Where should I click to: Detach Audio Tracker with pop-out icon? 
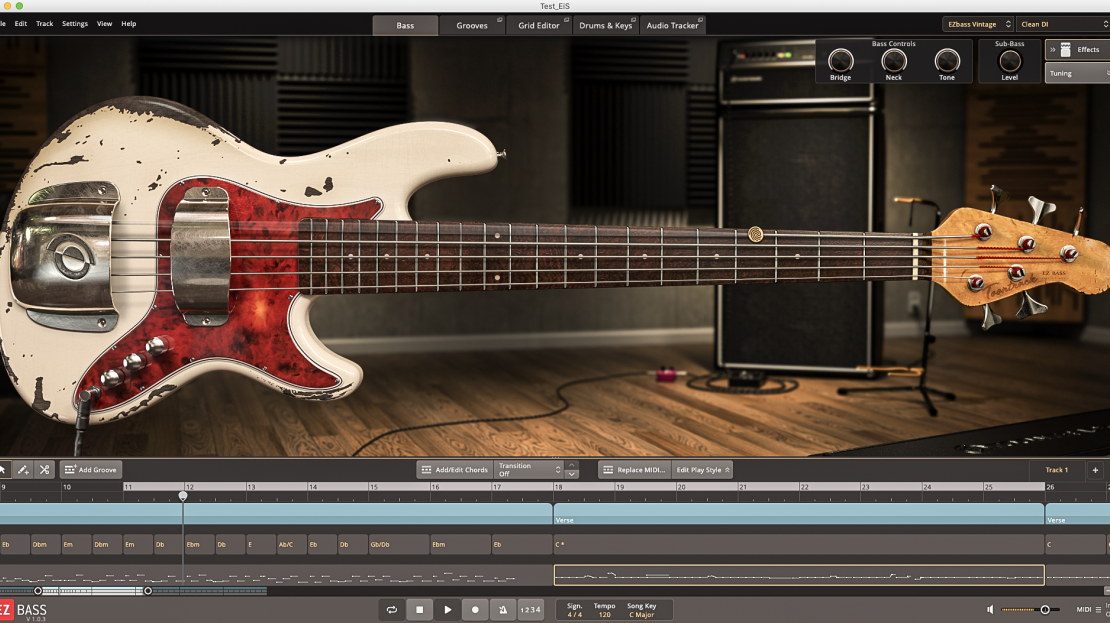tap(700, 20)
